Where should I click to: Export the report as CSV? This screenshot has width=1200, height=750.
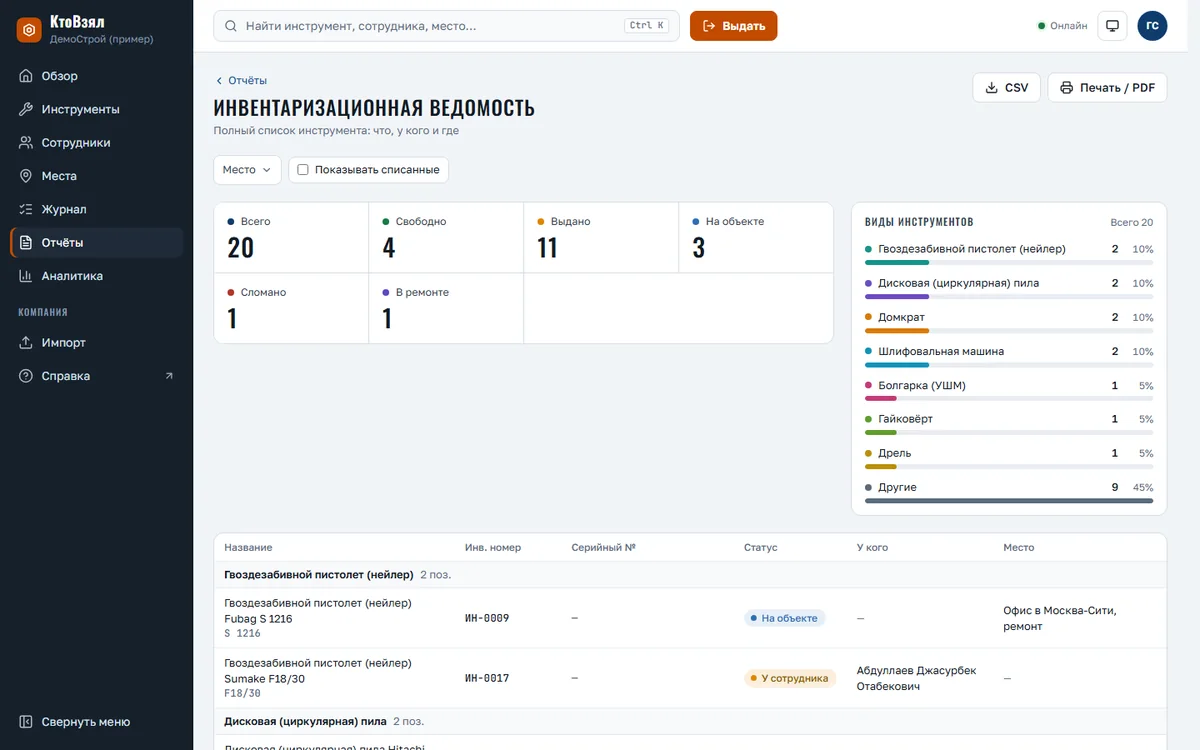point(1007,88)
